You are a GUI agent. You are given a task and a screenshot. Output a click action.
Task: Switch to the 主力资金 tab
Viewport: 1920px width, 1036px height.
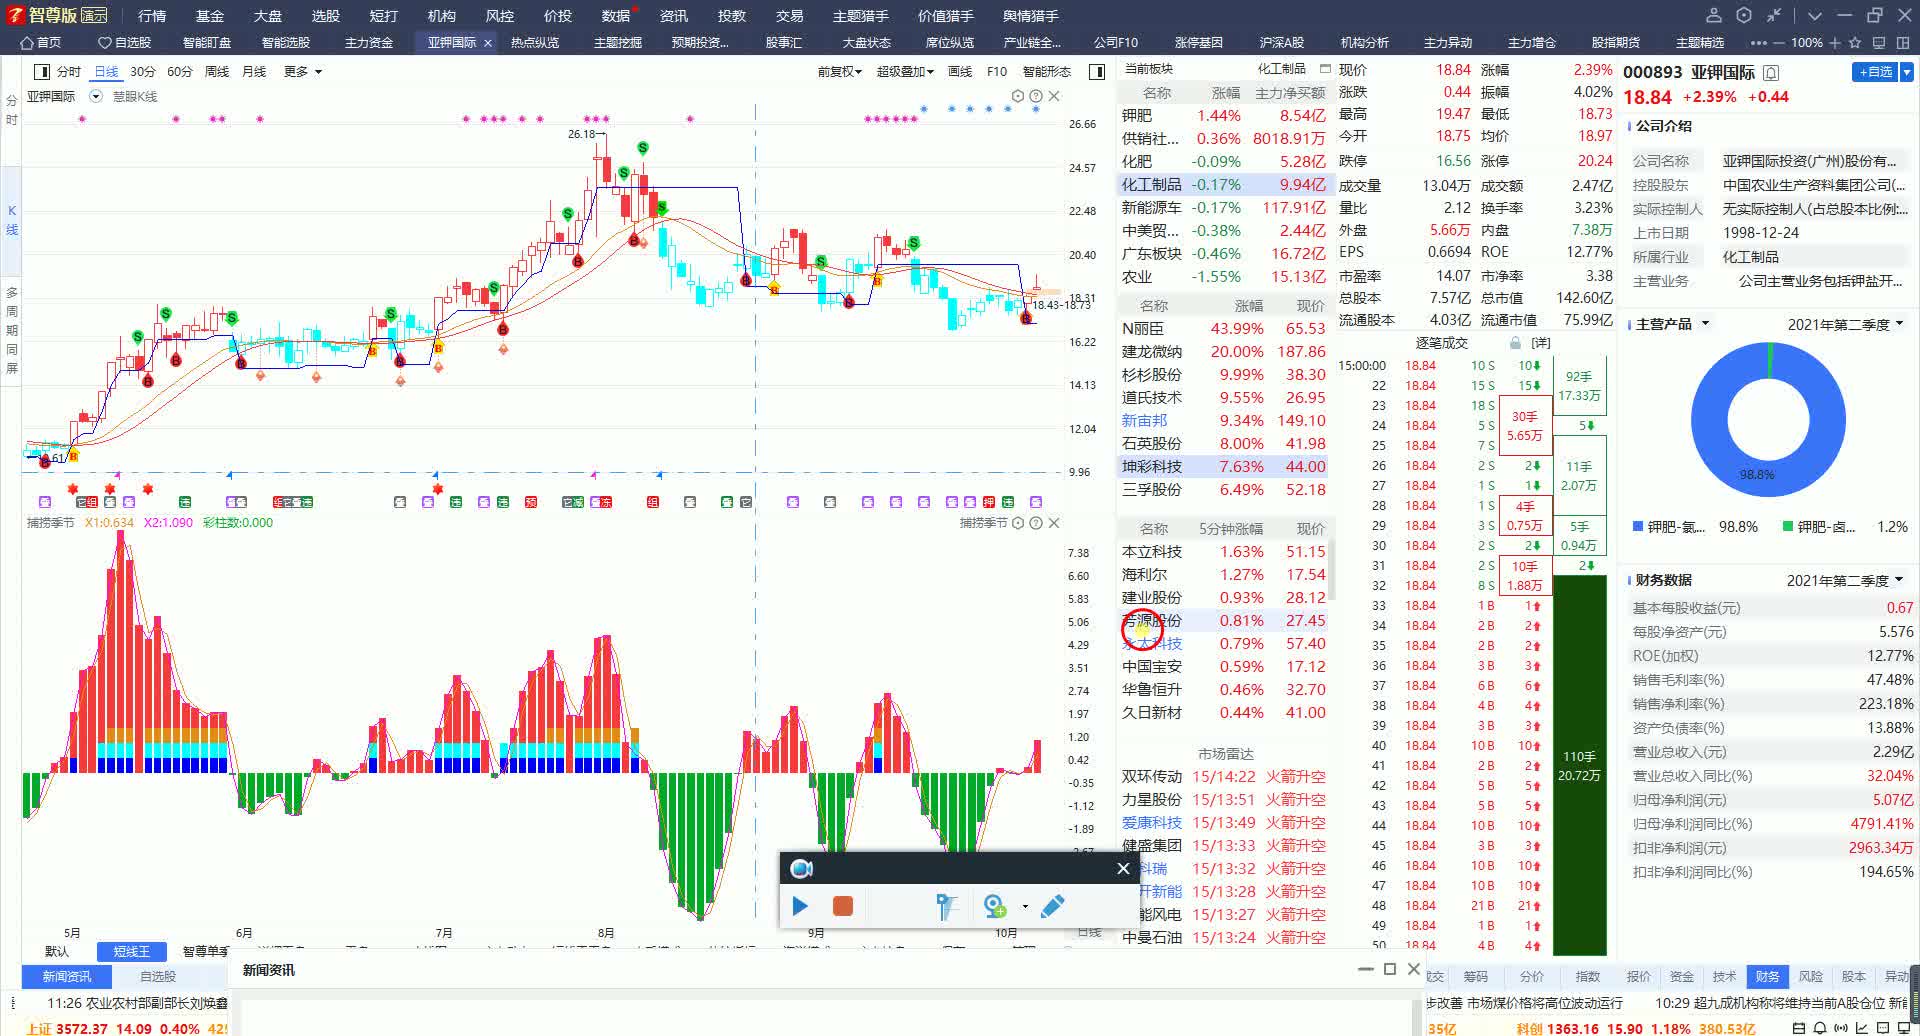[369, 43]
